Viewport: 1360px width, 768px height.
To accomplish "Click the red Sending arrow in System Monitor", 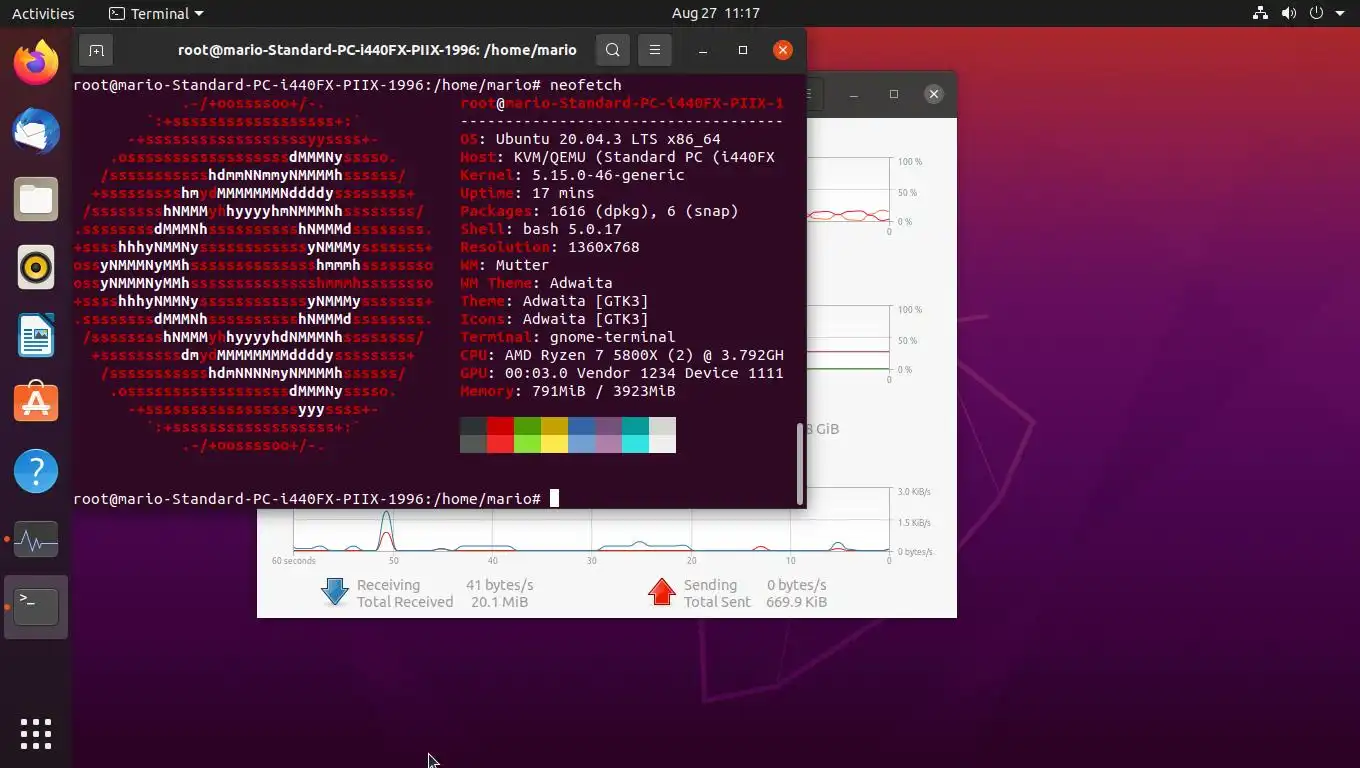I will point(662,592).
